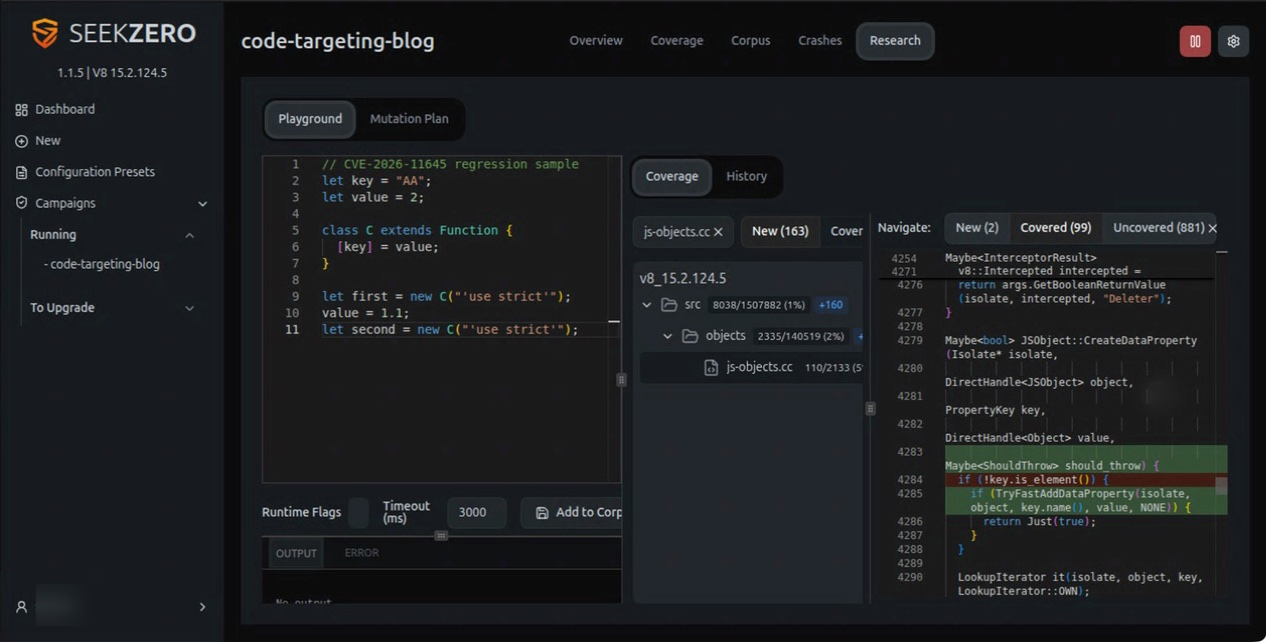This screenshot has height=642, width=1266.
Task: Switch to the Overview tab
Action: point(596,41)
